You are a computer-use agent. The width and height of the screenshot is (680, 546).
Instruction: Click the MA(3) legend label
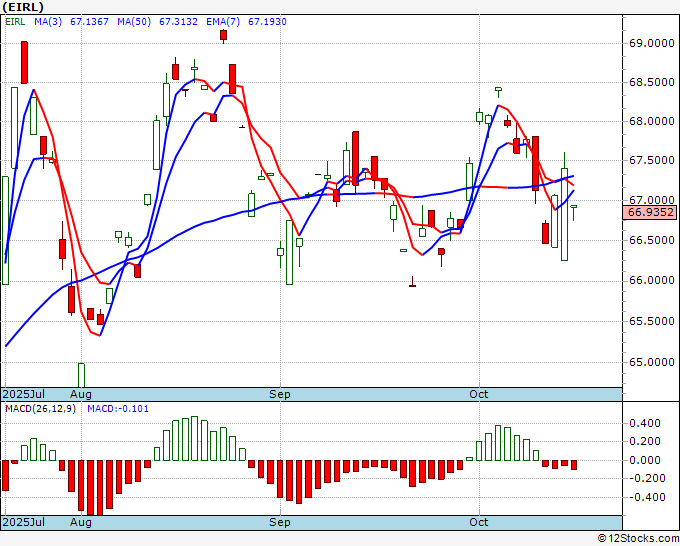tap(48, 22)
